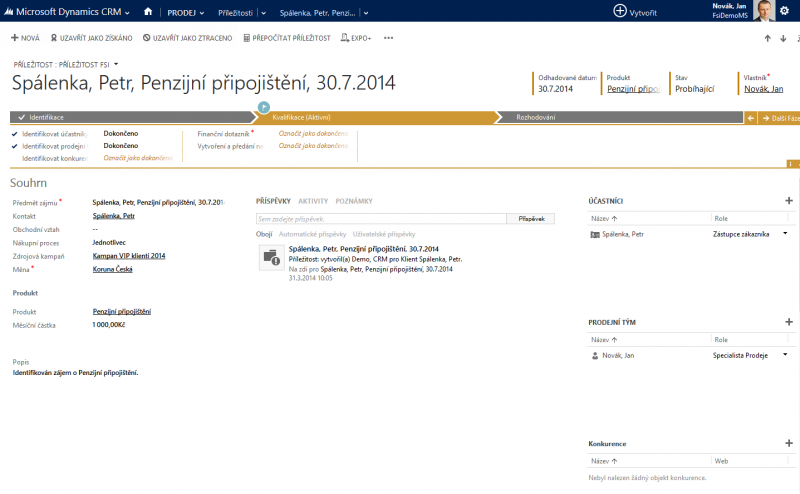The height and width of the screenshot is (494, 800).
Task: Click NOVÁ to create new record
Action: pyautogui.click(x=26, y=38)
